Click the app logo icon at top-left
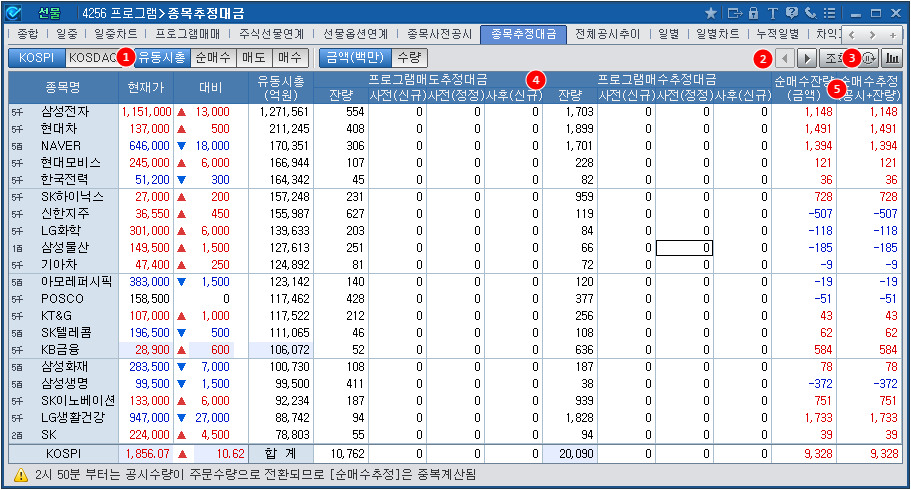The image size is (911, 490). (x=13, y=13)
